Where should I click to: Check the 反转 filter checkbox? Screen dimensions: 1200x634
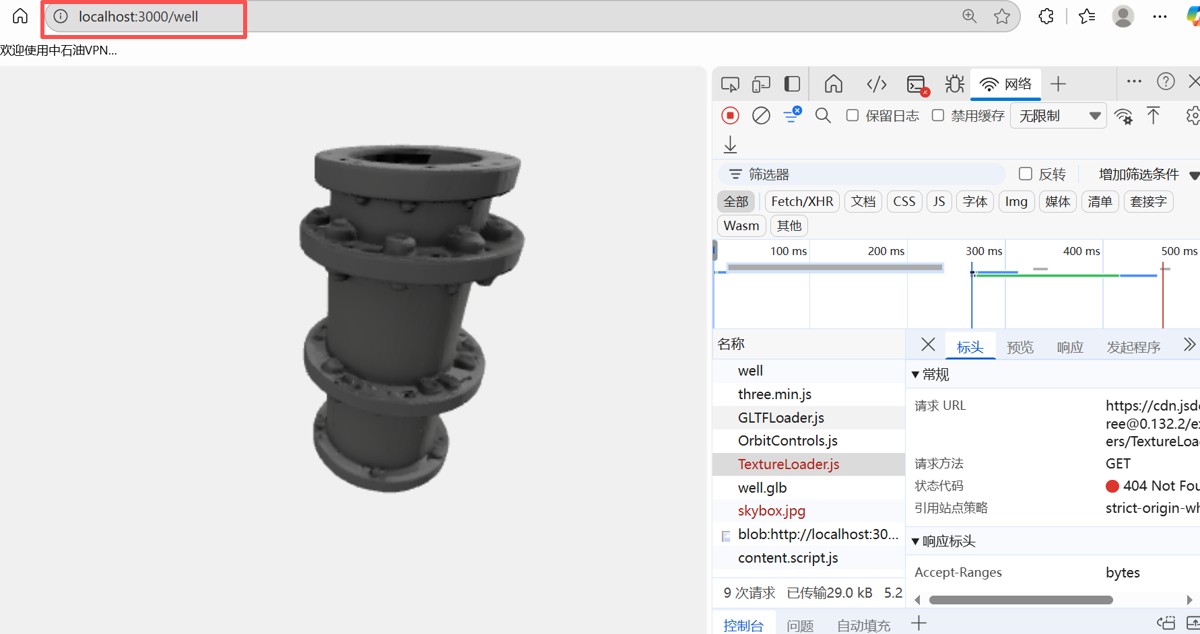point(1025,174)
